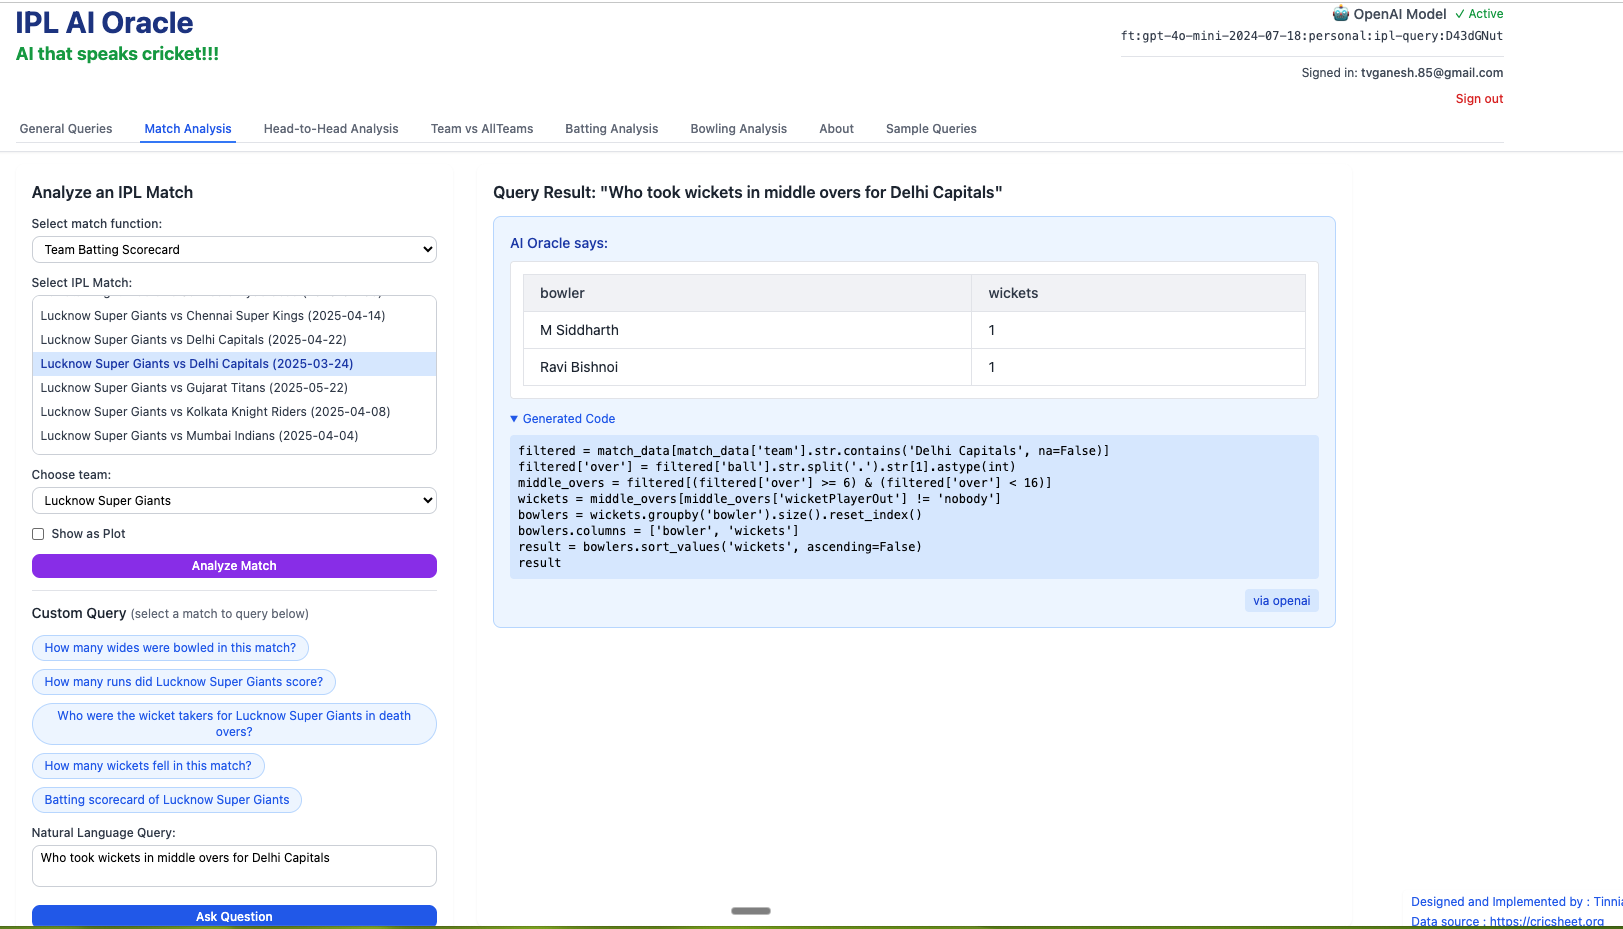The height and width of the screenshot is (929, 1623).
Task: Open the cricsheet.org data source link
Action: [1546, 922]
